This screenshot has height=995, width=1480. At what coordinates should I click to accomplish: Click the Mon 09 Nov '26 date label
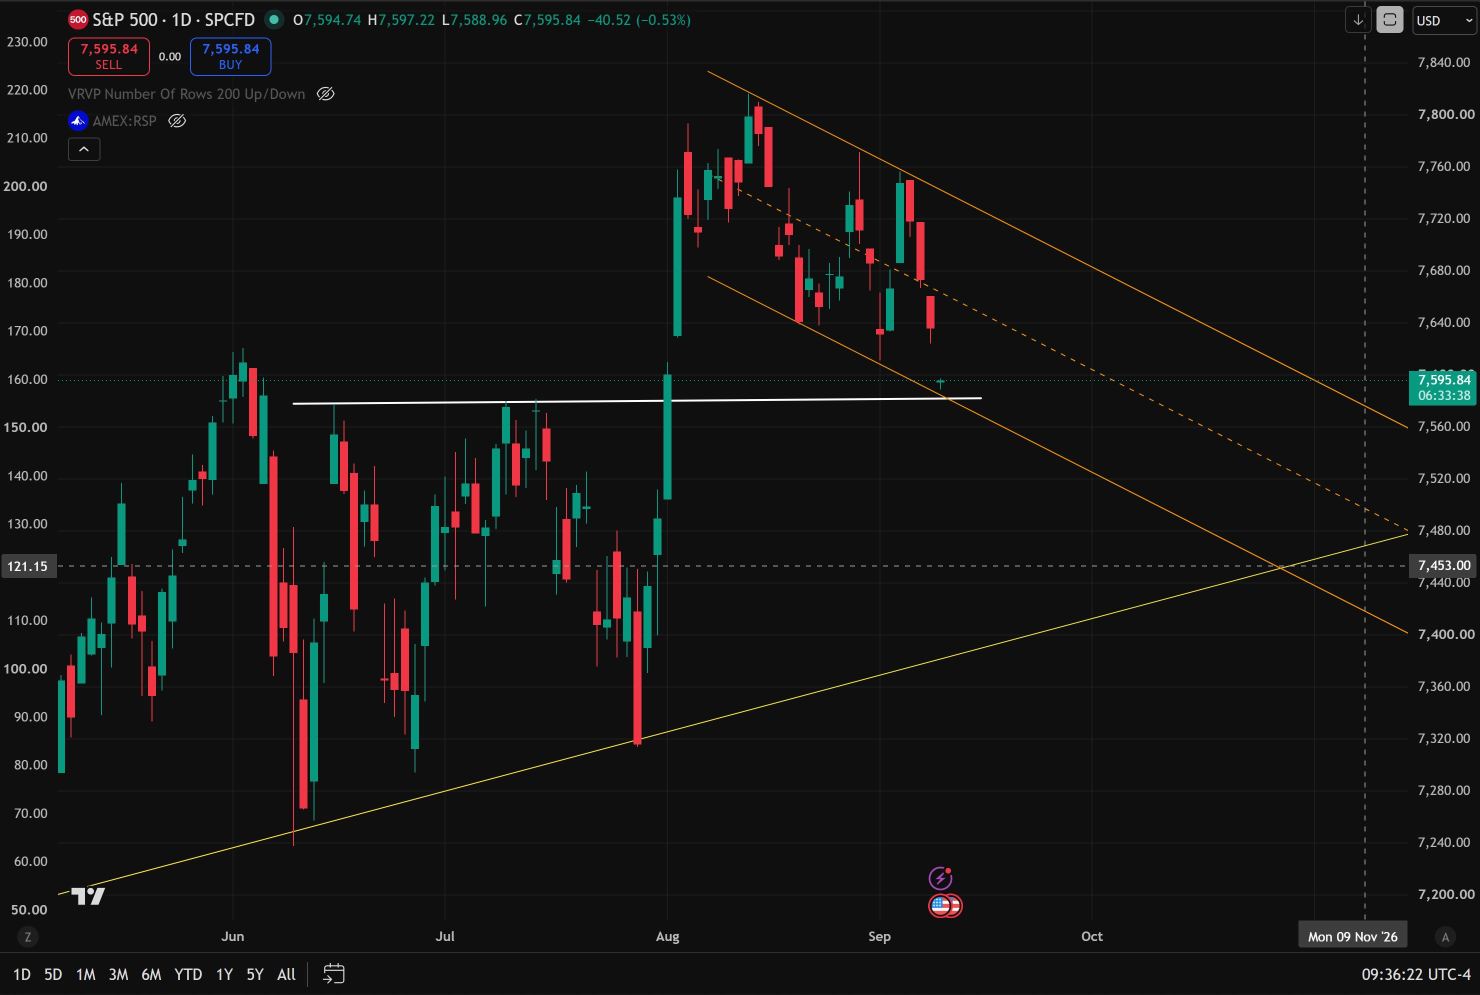(x=1352, y=937)
